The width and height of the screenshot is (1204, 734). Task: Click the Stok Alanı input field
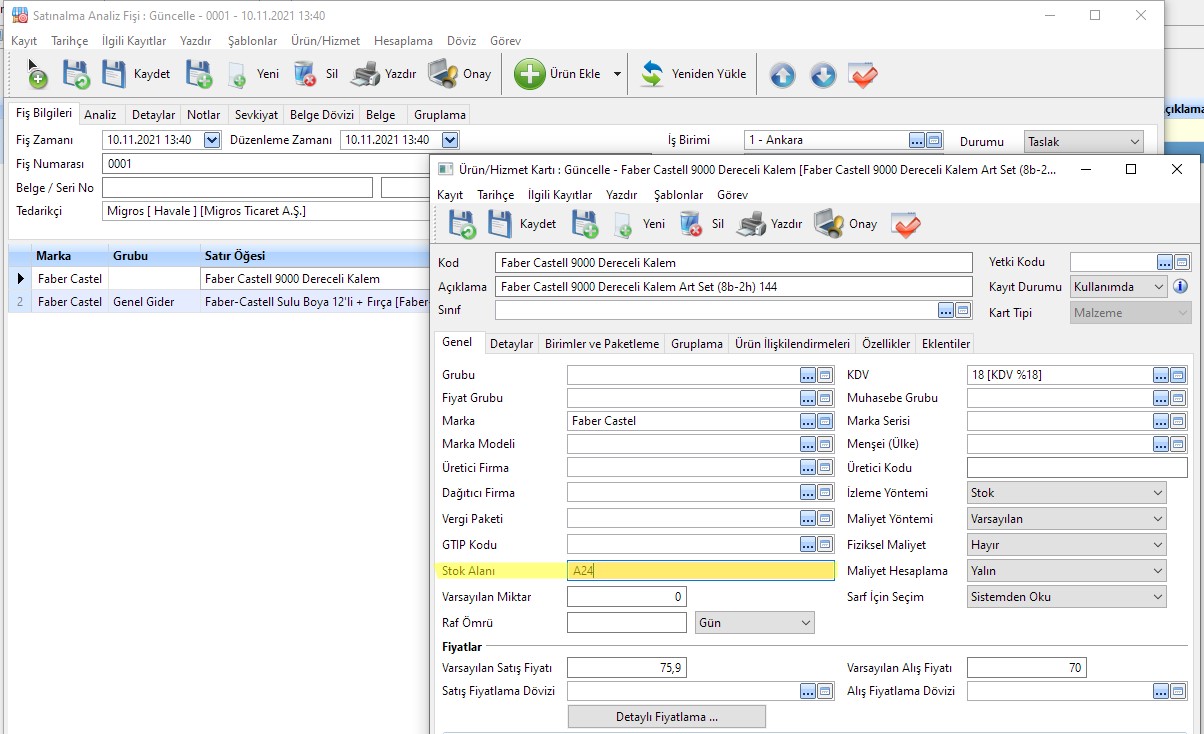click(x=700, y=571)
